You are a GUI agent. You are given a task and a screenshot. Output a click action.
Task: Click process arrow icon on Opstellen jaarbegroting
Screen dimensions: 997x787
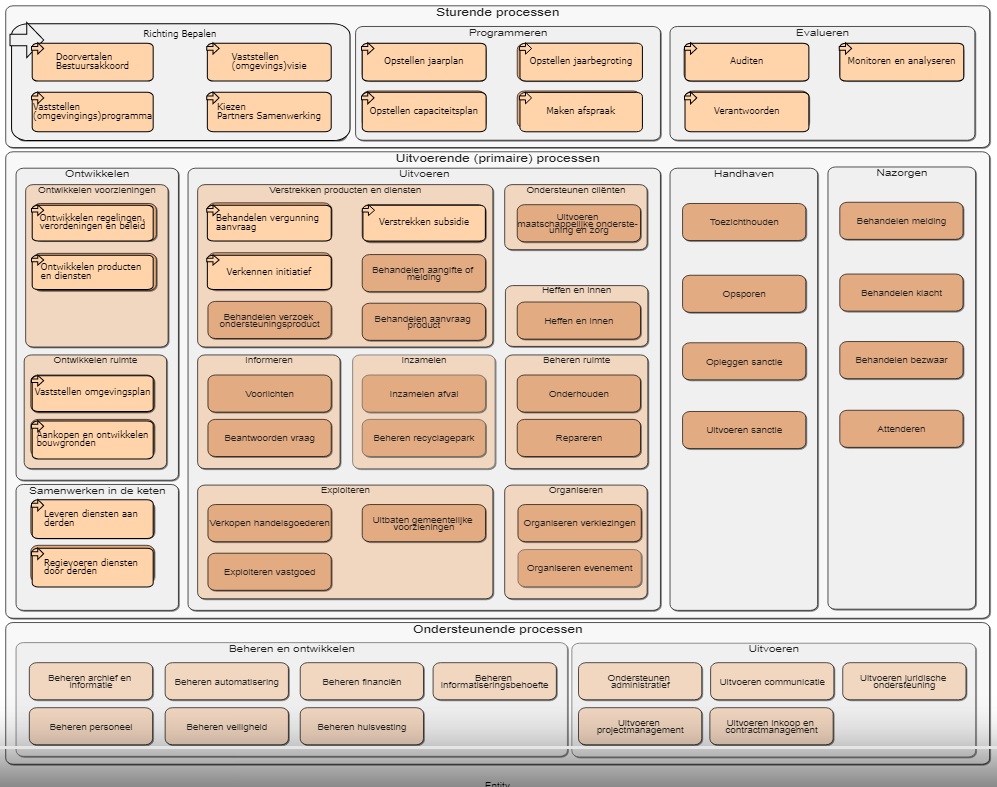pos(525,48)
